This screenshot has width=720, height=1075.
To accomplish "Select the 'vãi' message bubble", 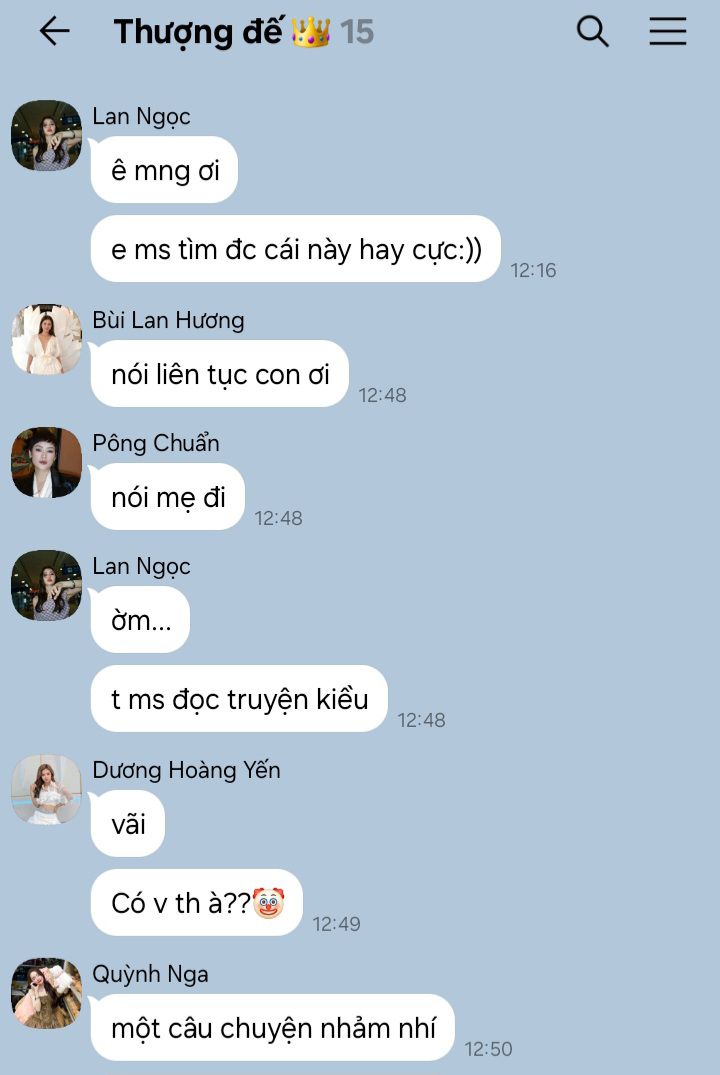I will tap(128, 824).
